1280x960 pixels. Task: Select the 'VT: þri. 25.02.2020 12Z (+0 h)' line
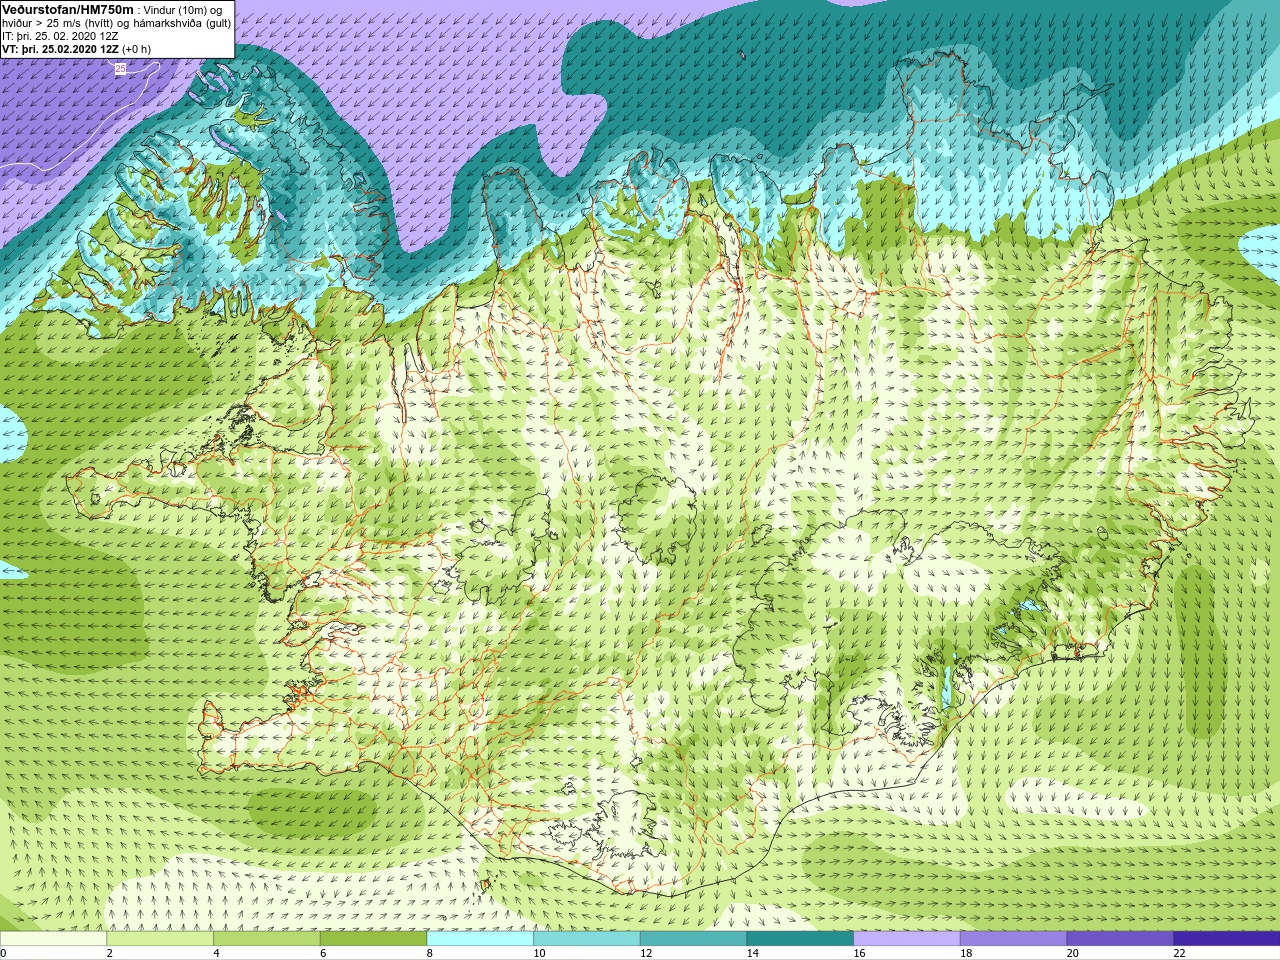tap(77, 49)
